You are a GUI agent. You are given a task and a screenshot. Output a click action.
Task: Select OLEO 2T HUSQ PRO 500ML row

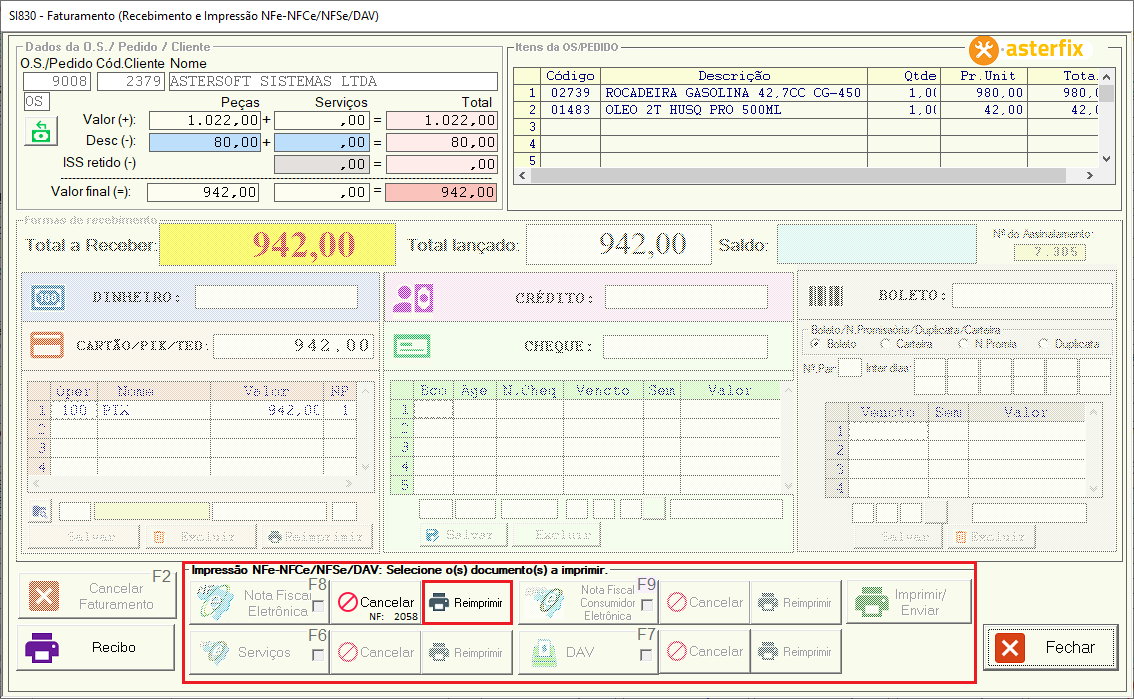click(806, 110)
